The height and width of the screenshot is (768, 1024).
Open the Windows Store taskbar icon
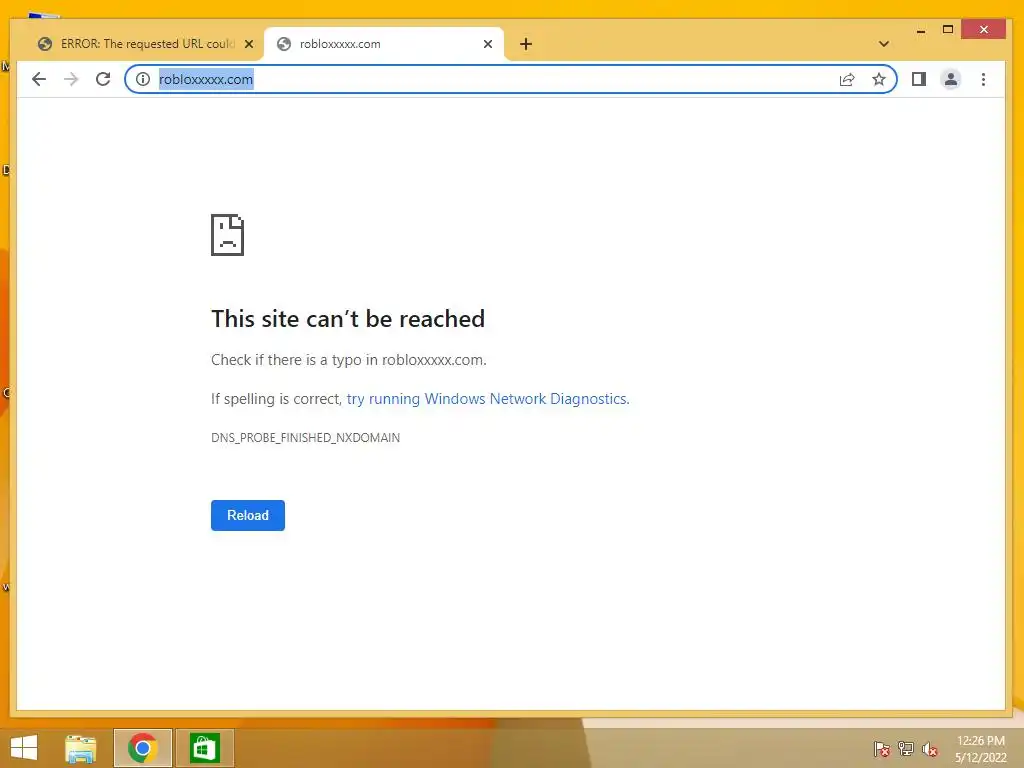(204, 748)
